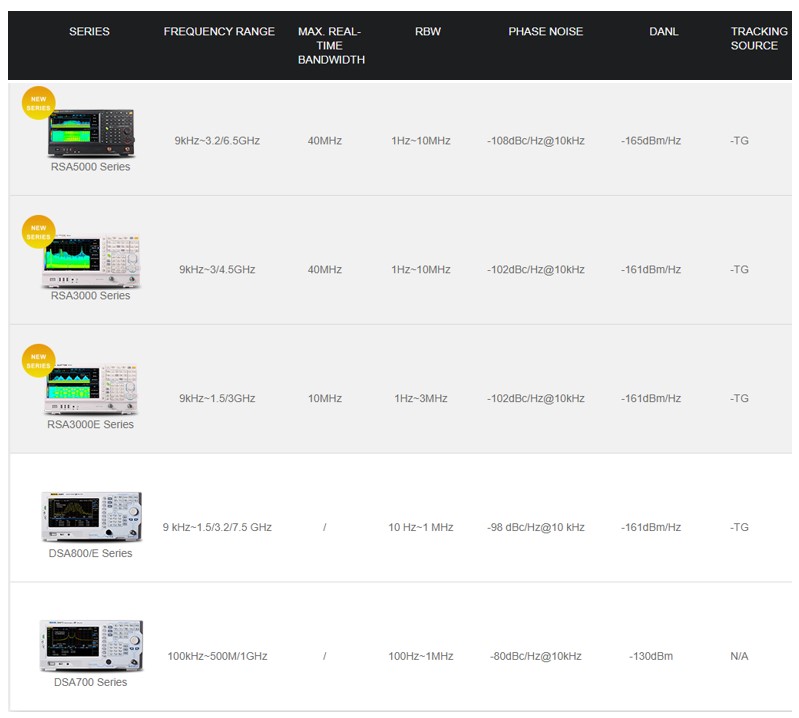Click the RSA3000 Series link

point(90,296)
